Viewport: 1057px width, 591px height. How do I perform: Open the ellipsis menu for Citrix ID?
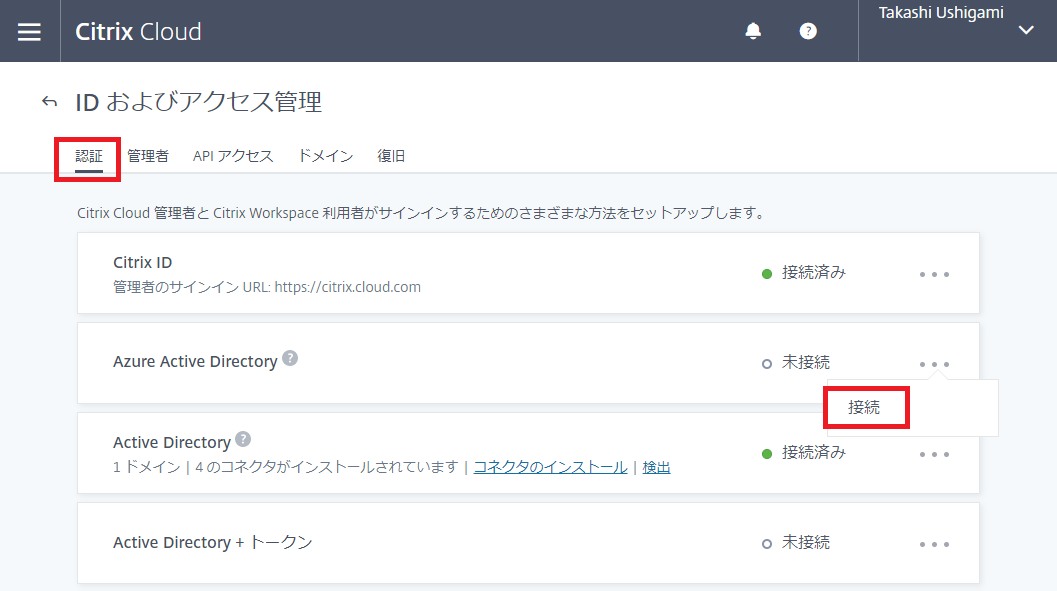coord(934,272)
